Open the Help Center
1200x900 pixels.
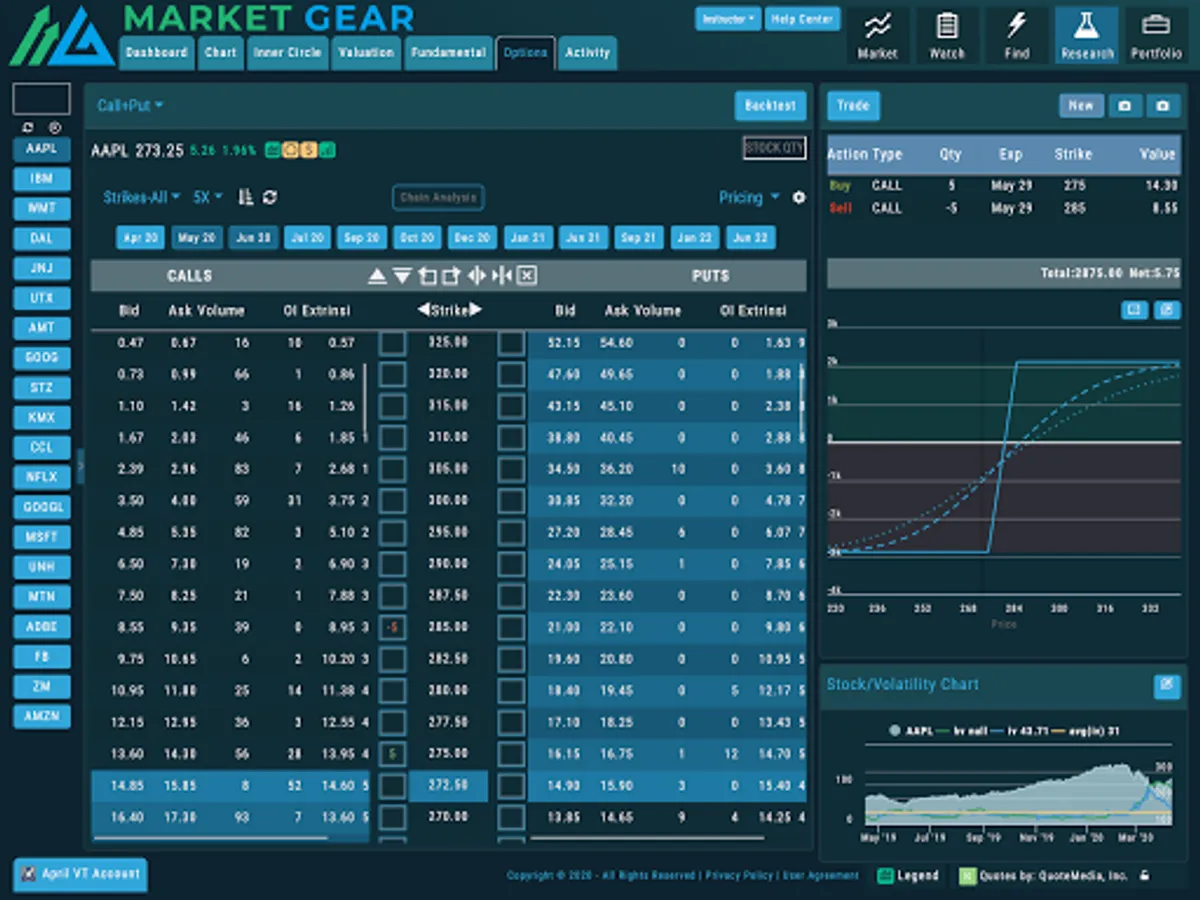pyautogui.click(x=803, y=19)
